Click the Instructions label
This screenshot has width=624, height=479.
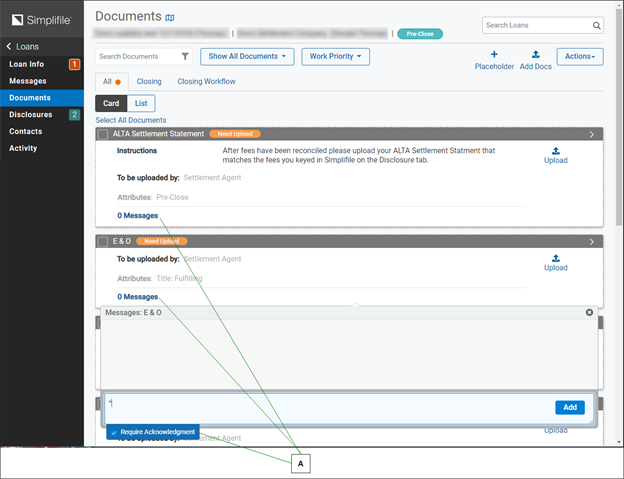pos(137,151)
